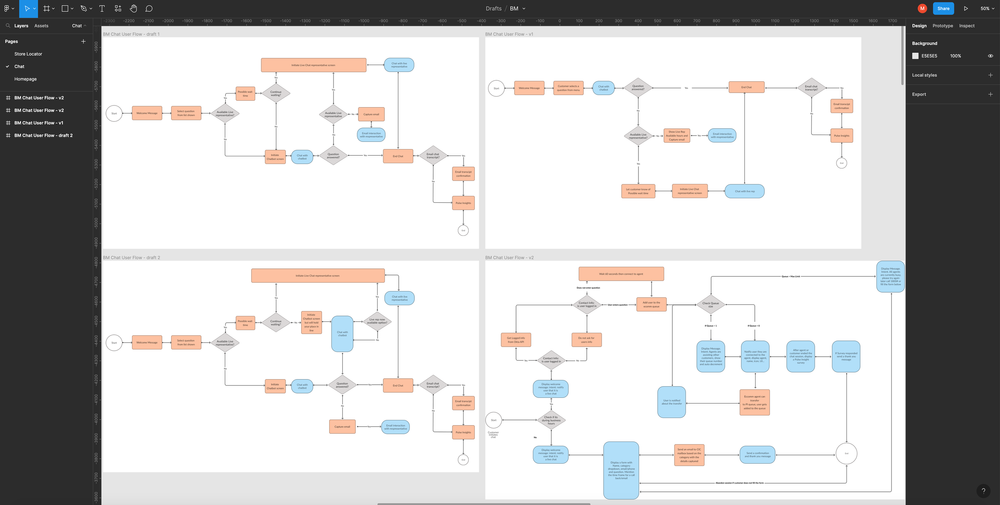Switch to the Layers tab

tap(21, 26)
